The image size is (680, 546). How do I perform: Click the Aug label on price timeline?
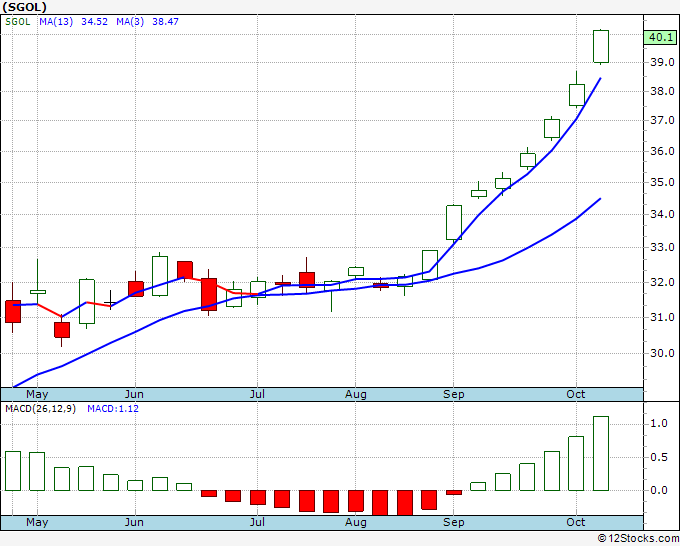(x=356, y=394)
